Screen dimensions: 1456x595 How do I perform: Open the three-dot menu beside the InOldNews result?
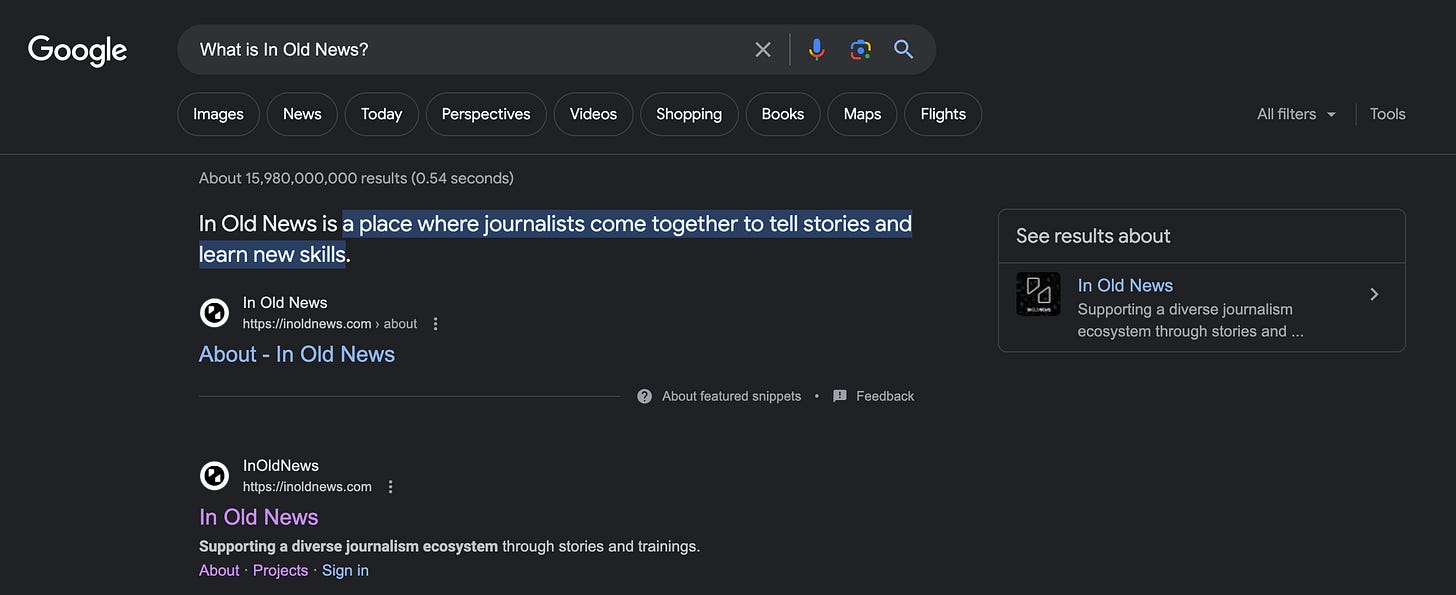pos(390,486)
